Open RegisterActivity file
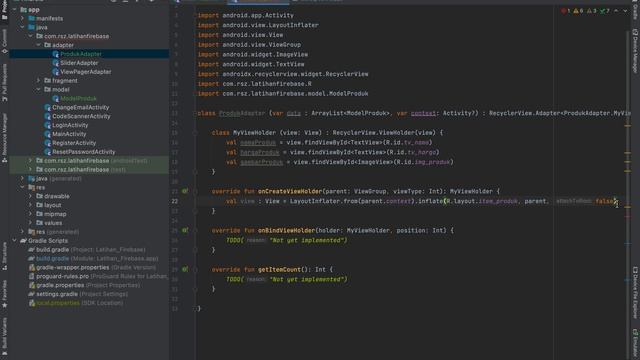640x360 pixels. 74,143
